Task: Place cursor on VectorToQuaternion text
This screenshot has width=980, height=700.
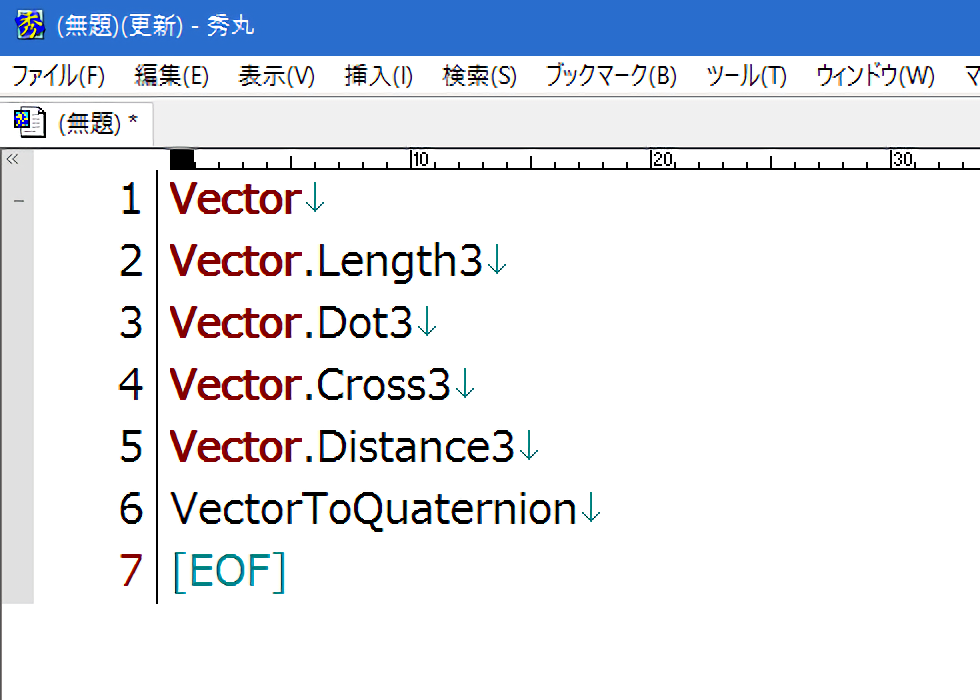Action: [x=373, y=509]
